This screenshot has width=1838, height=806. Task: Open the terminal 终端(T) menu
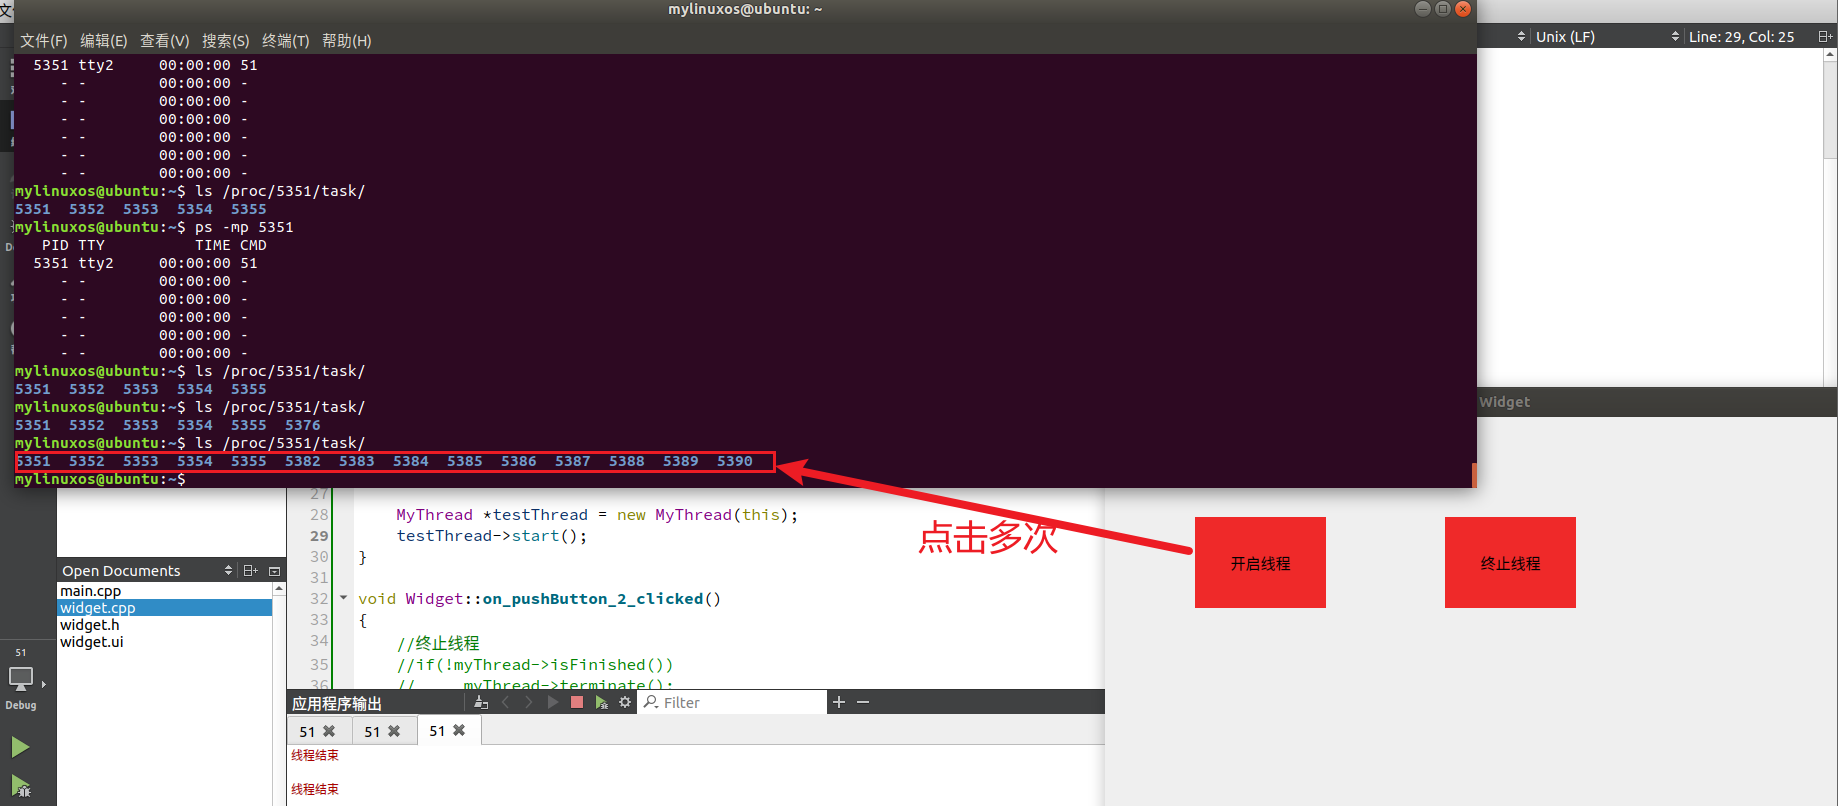point(286,41)
